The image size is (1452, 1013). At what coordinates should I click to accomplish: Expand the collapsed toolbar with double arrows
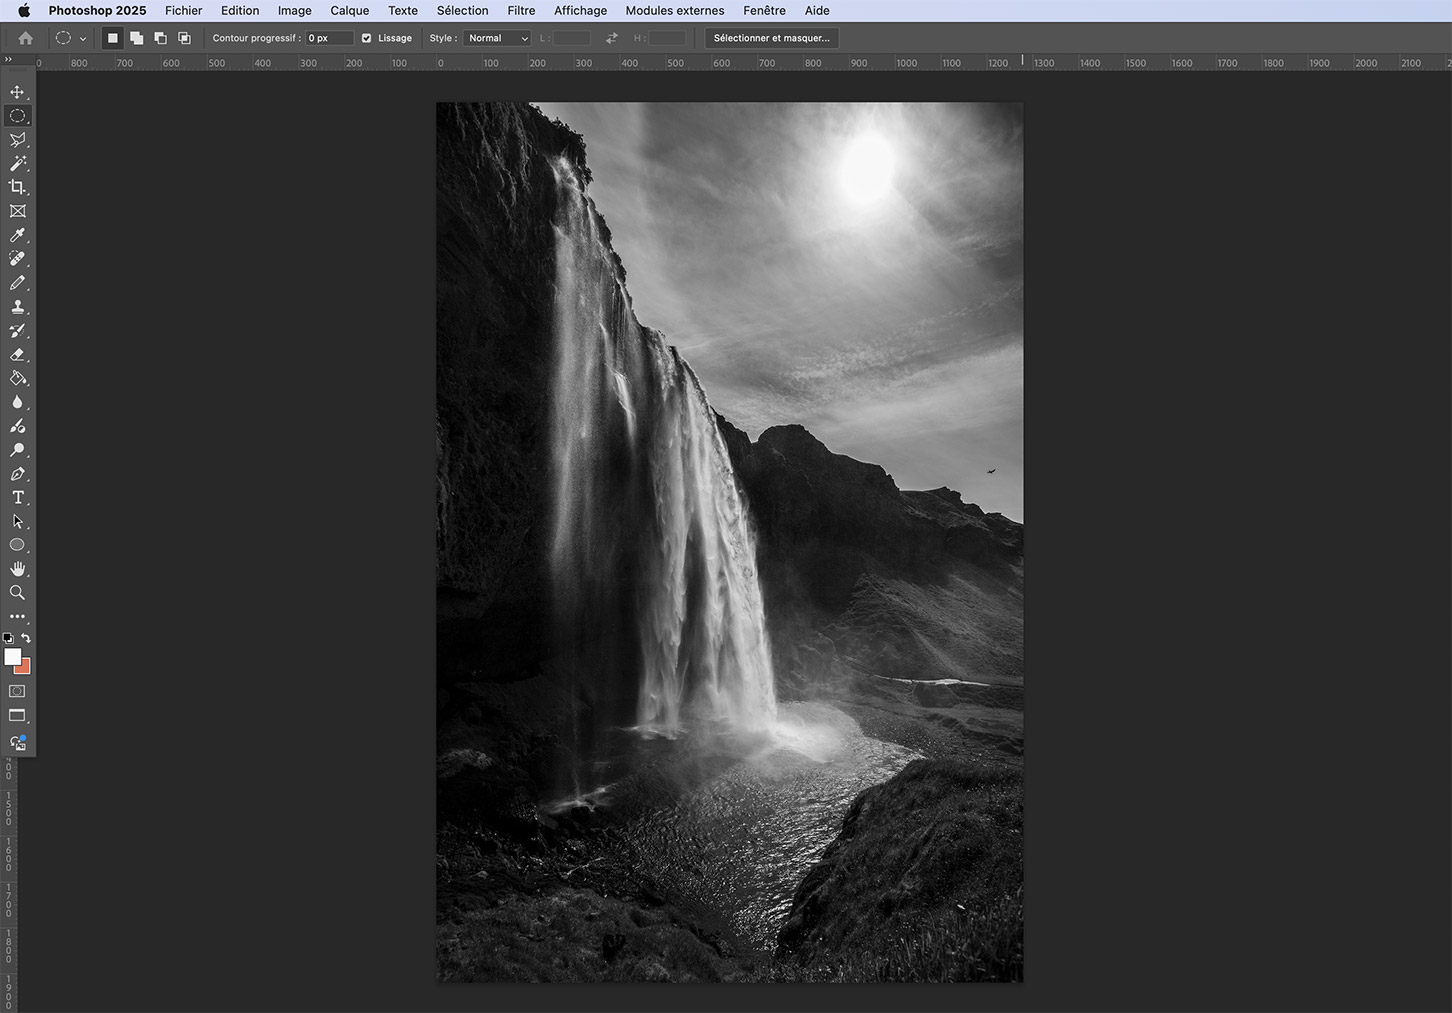[8, 59]
